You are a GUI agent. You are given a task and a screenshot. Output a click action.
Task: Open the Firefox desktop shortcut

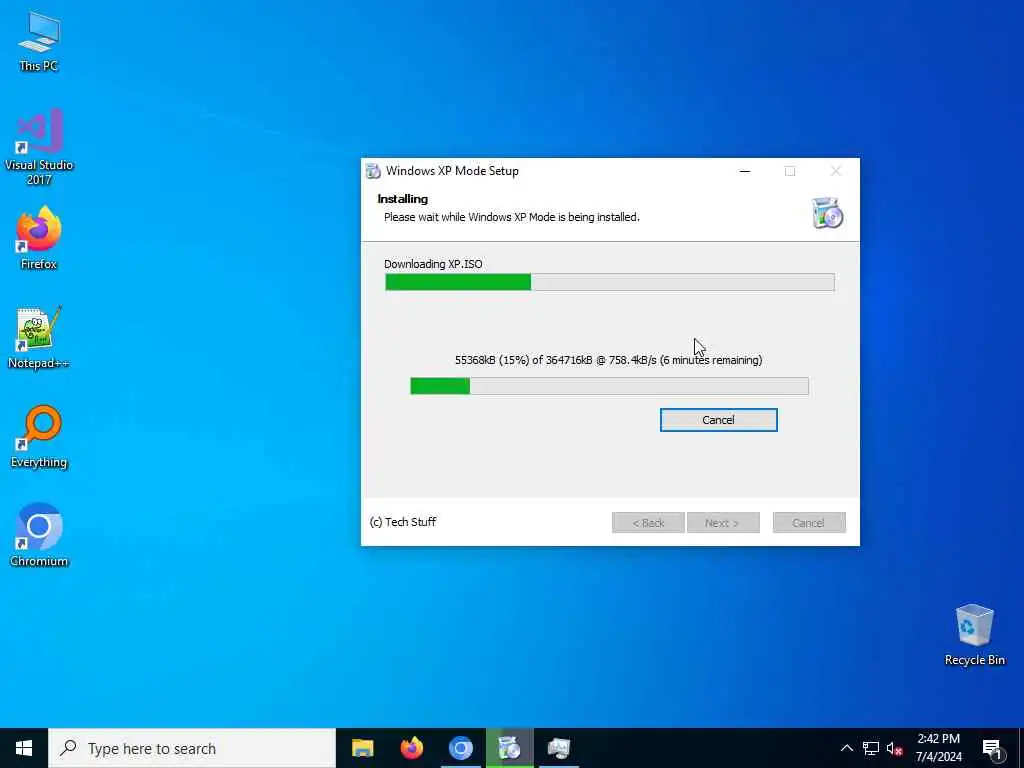coord(39,238)
